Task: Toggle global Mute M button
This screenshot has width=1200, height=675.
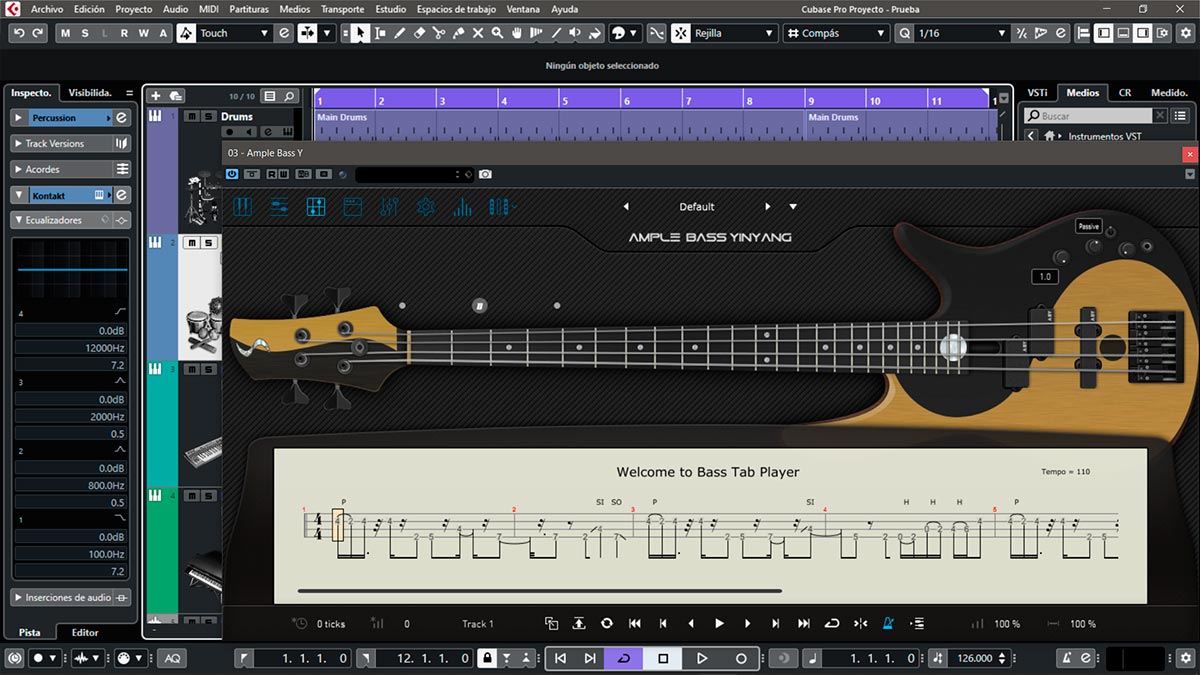Action: point(66,33)
